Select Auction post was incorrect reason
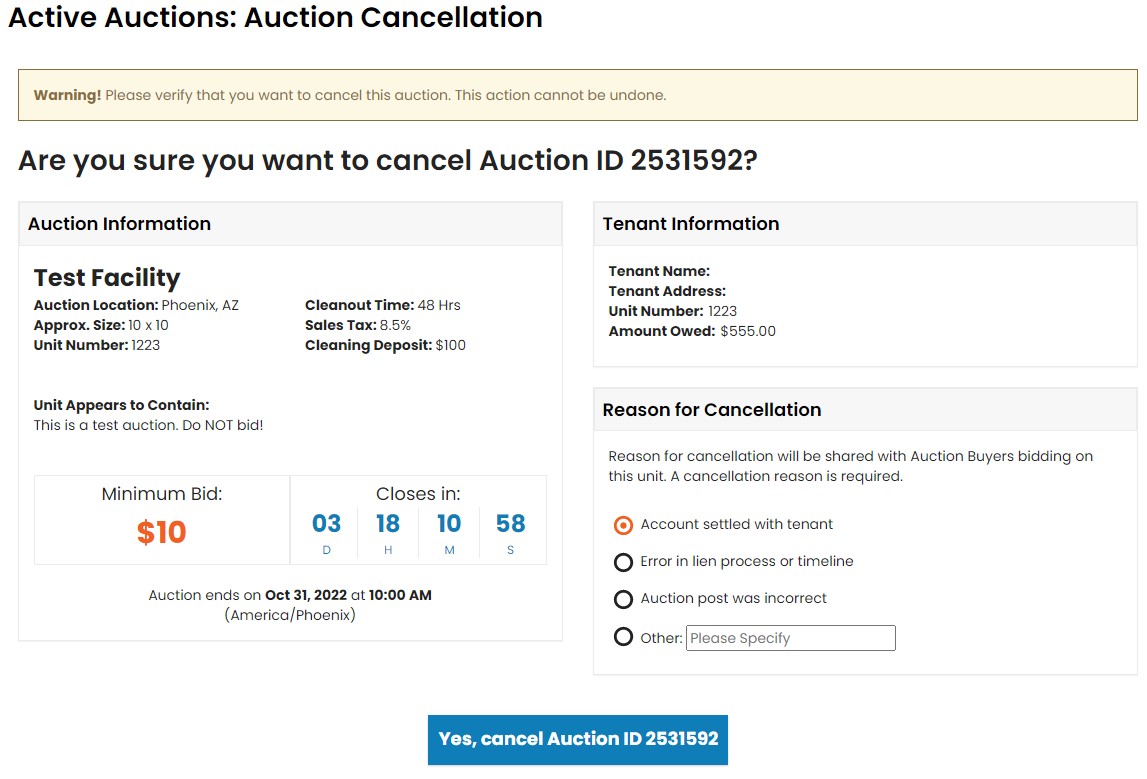 click(x=623, y=598)
